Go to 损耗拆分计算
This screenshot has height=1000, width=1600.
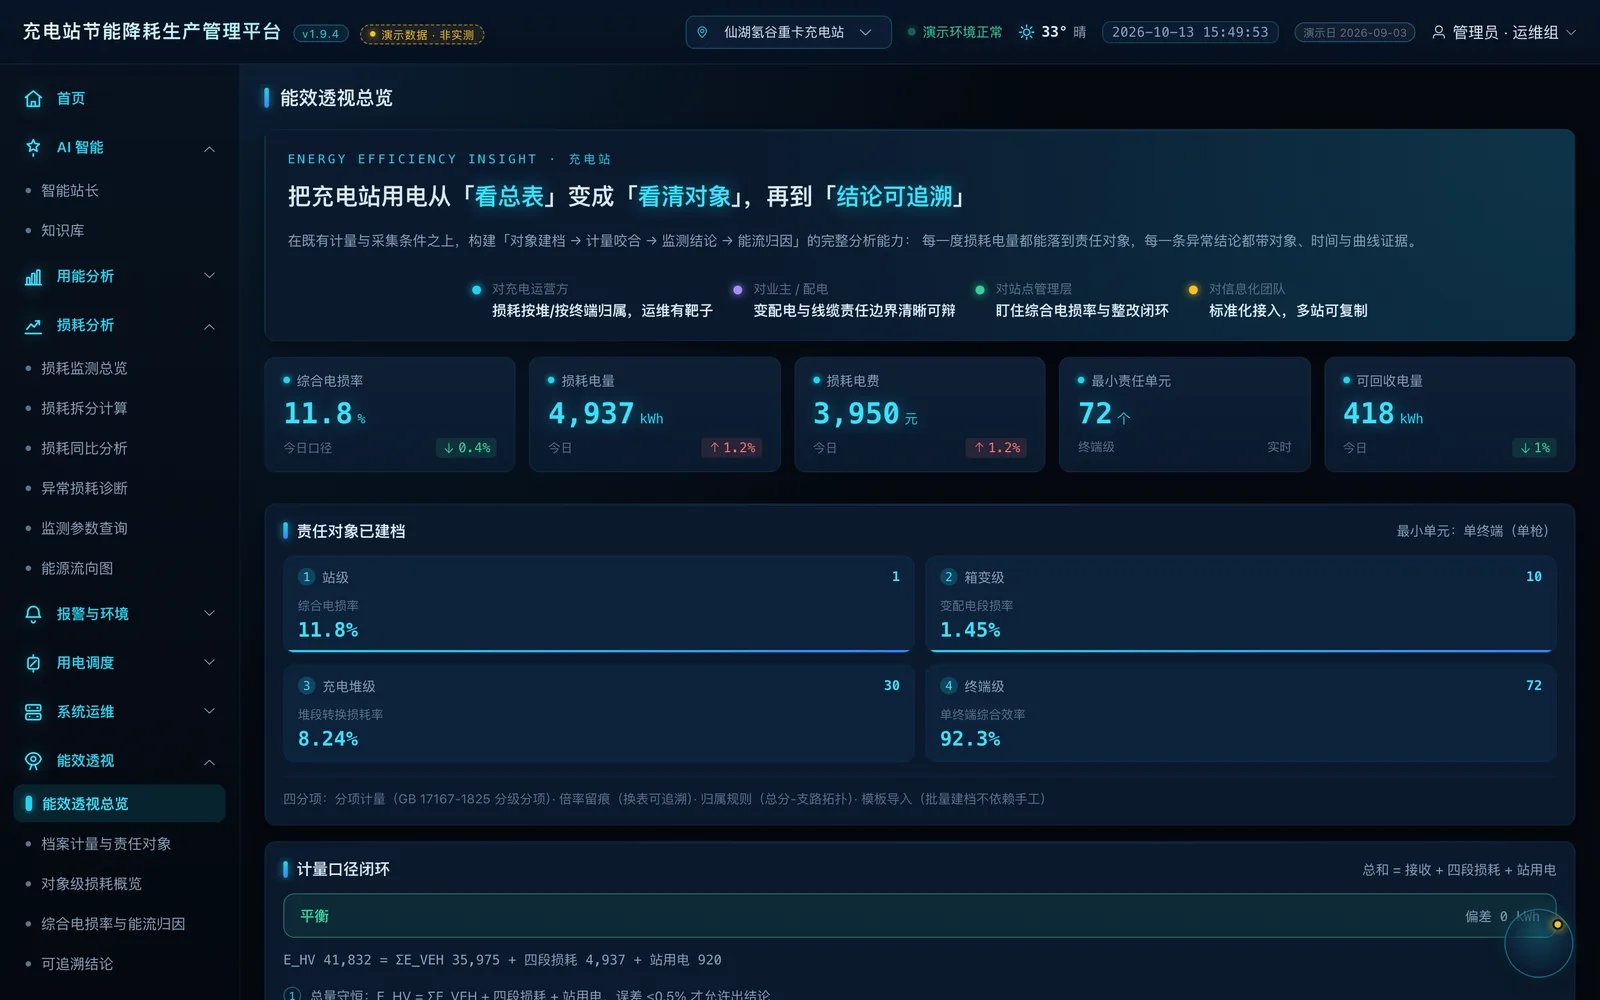tap(119, 408)
